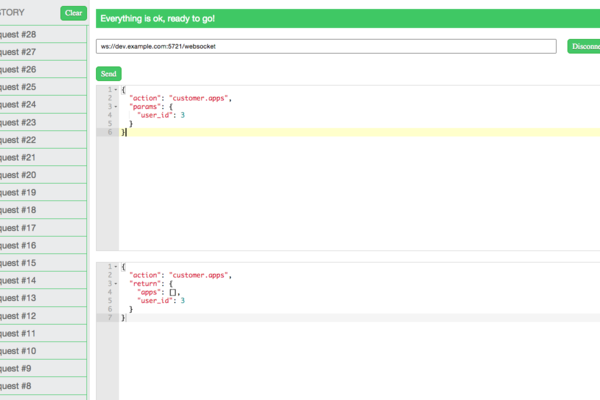Open history Request #8
600x400 pixels.
click(x=43, y=386)
